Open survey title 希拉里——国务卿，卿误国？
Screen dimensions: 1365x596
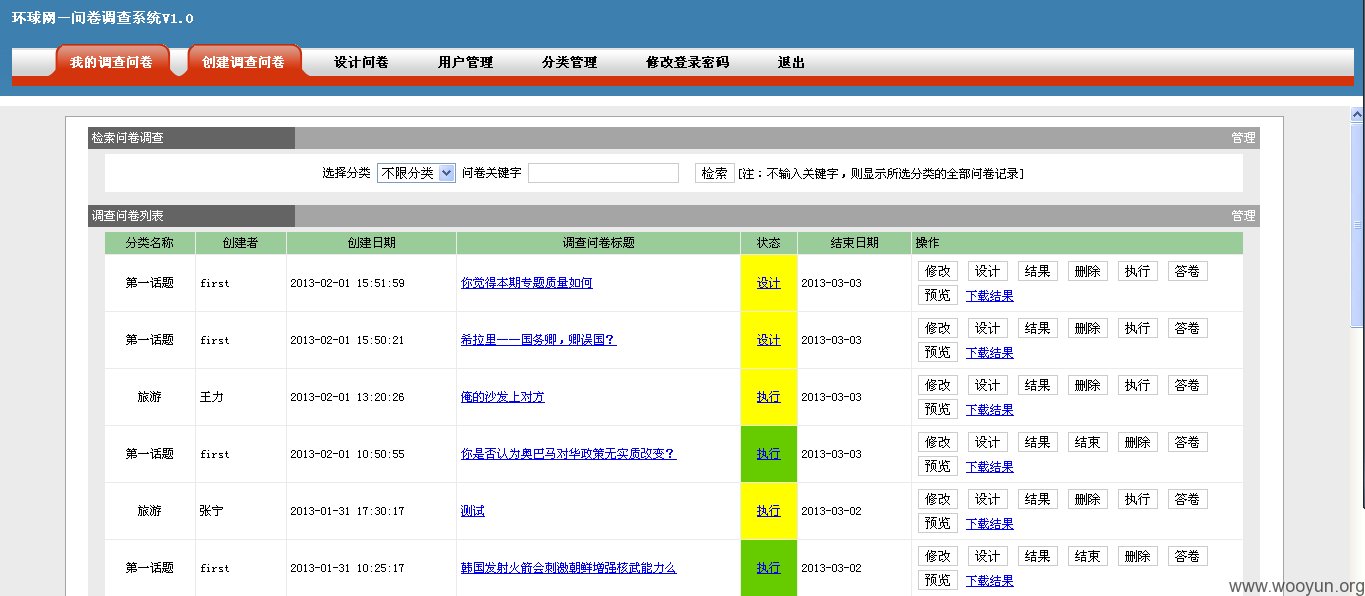click(538, 340)
